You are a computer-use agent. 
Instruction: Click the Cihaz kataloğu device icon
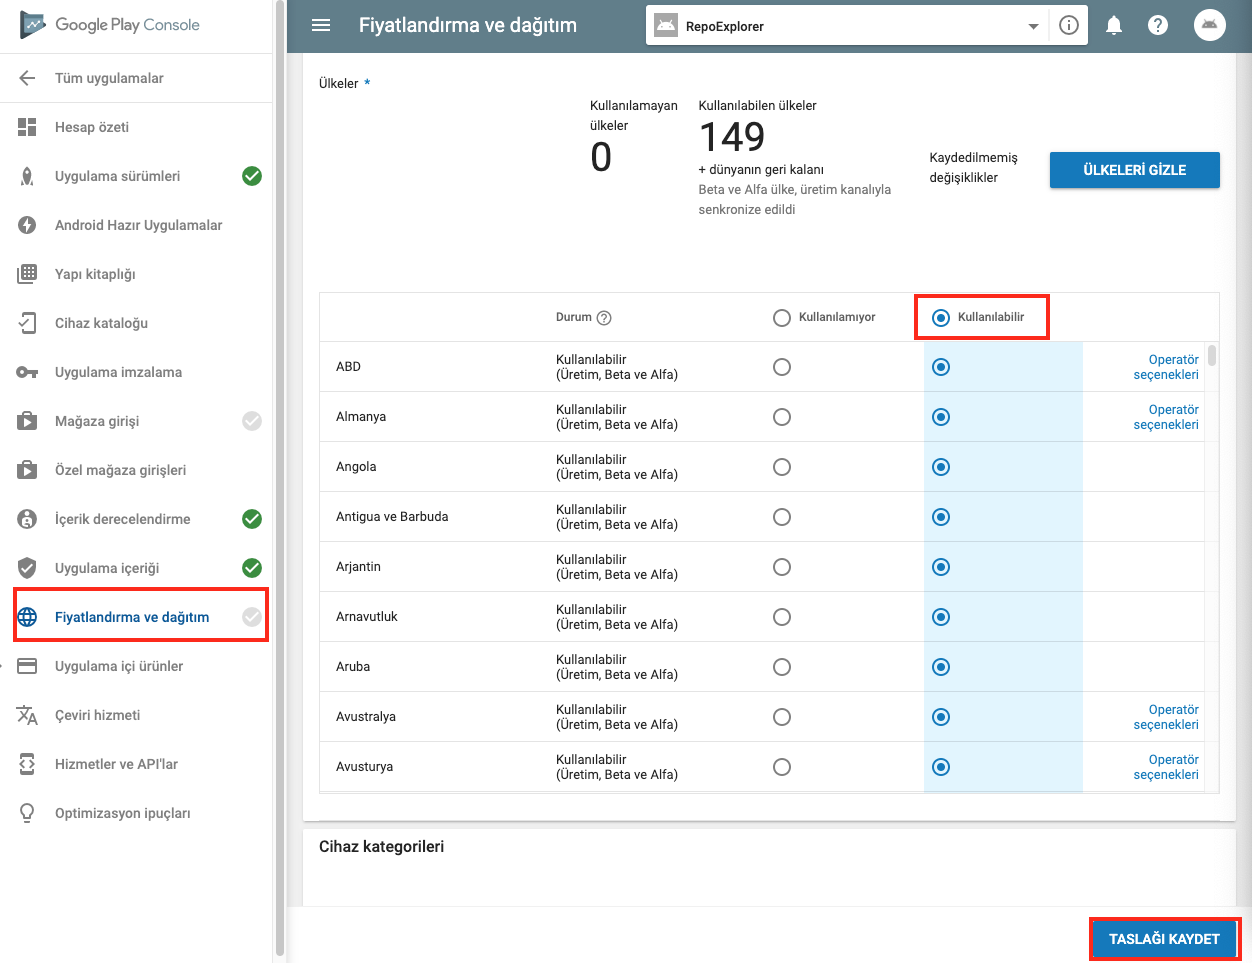[x=27, y=323]
